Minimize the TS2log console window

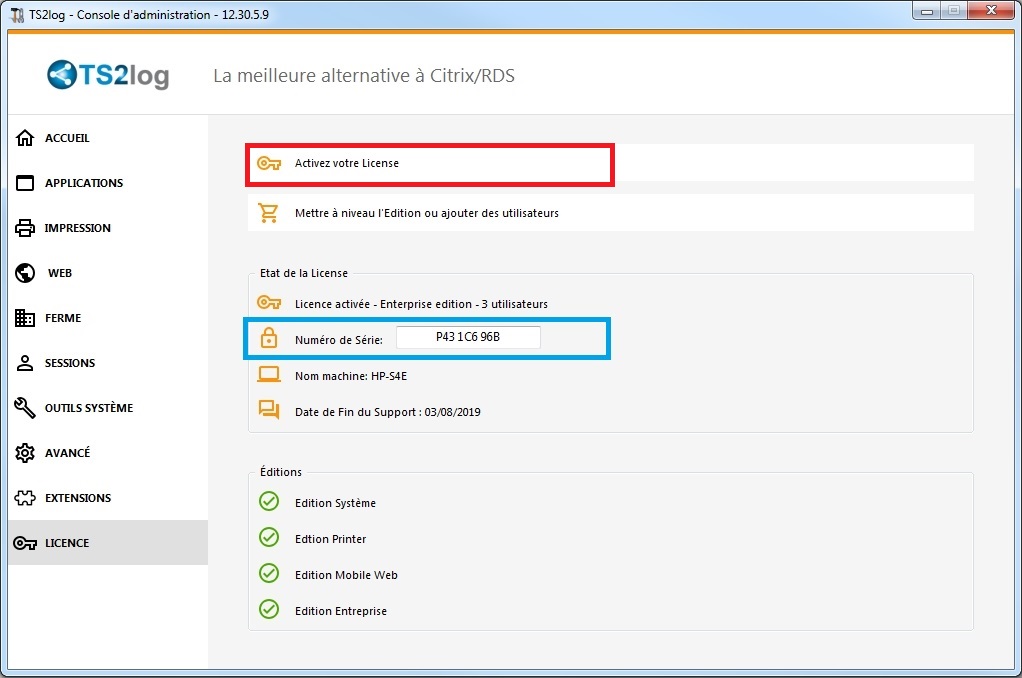(926, 11)
